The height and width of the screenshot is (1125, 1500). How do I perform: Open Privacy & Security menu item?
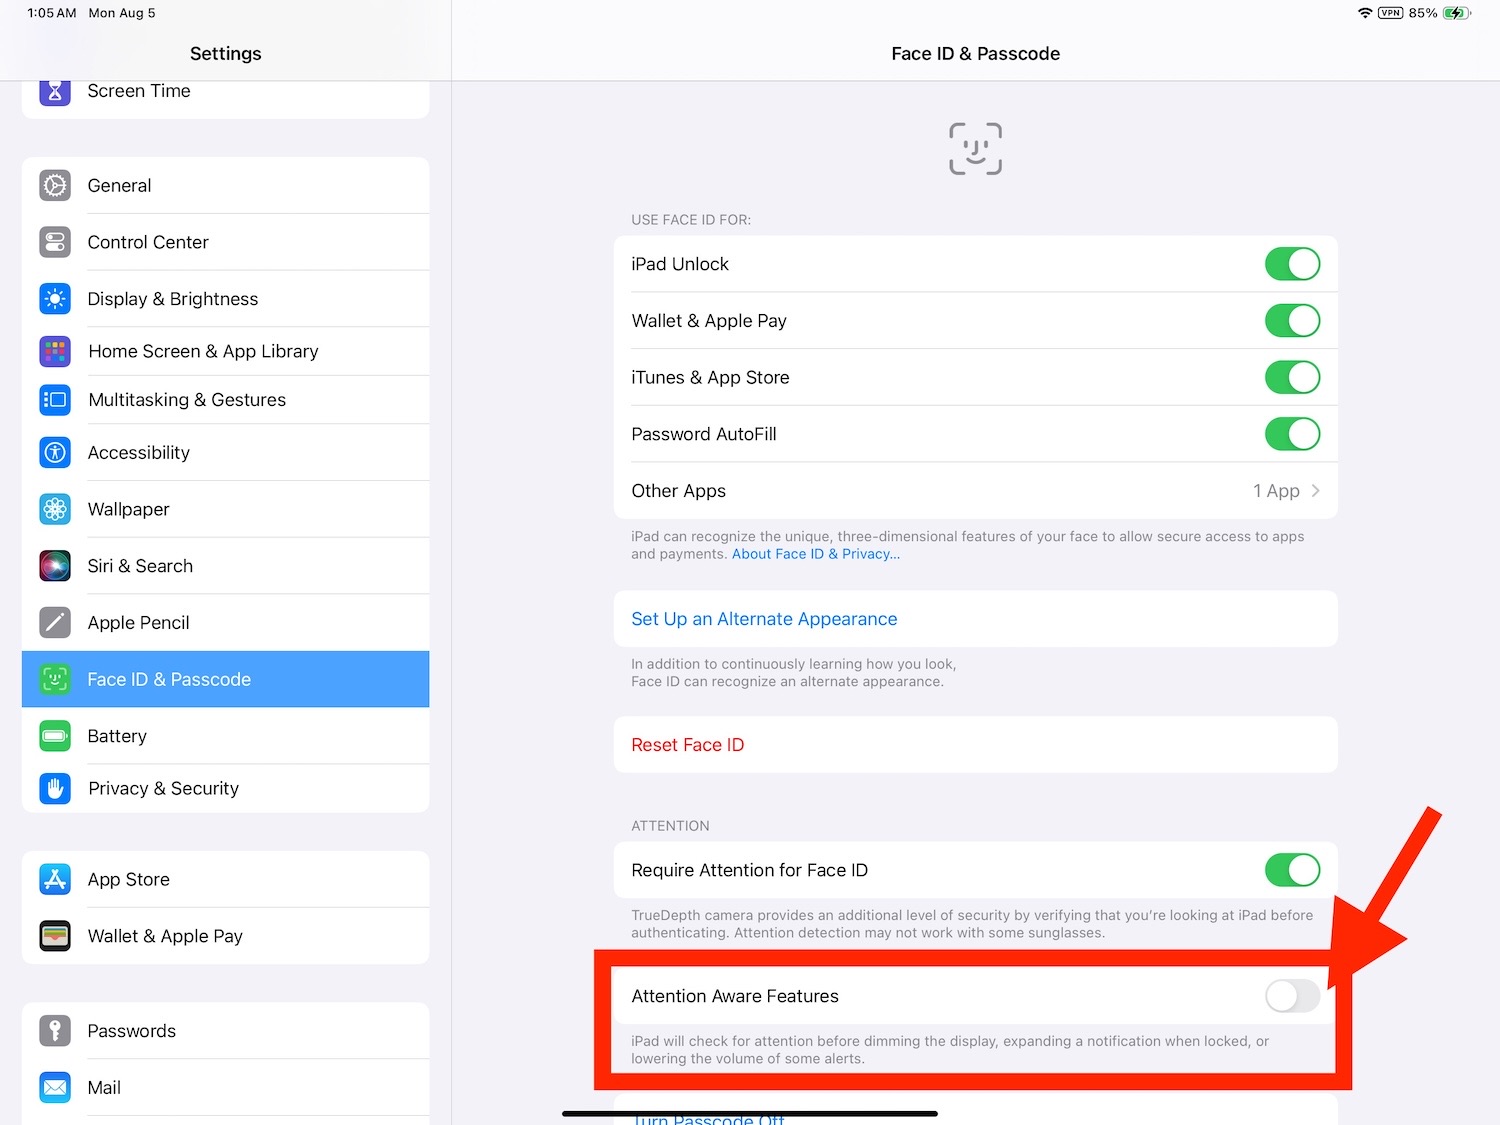tap(164, 788)
